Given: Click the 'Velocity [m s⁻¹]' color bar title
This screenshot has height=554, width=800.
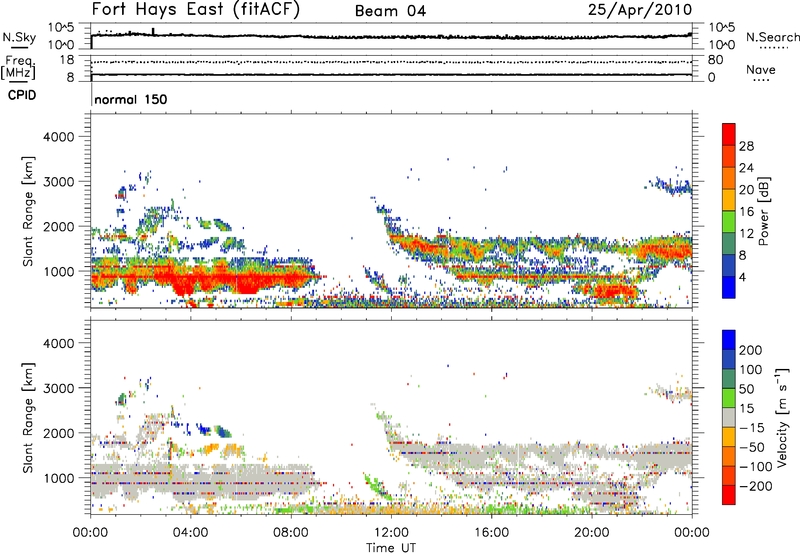Looking at the screenshot, I should pyautogui.click(x=782, y=418).
